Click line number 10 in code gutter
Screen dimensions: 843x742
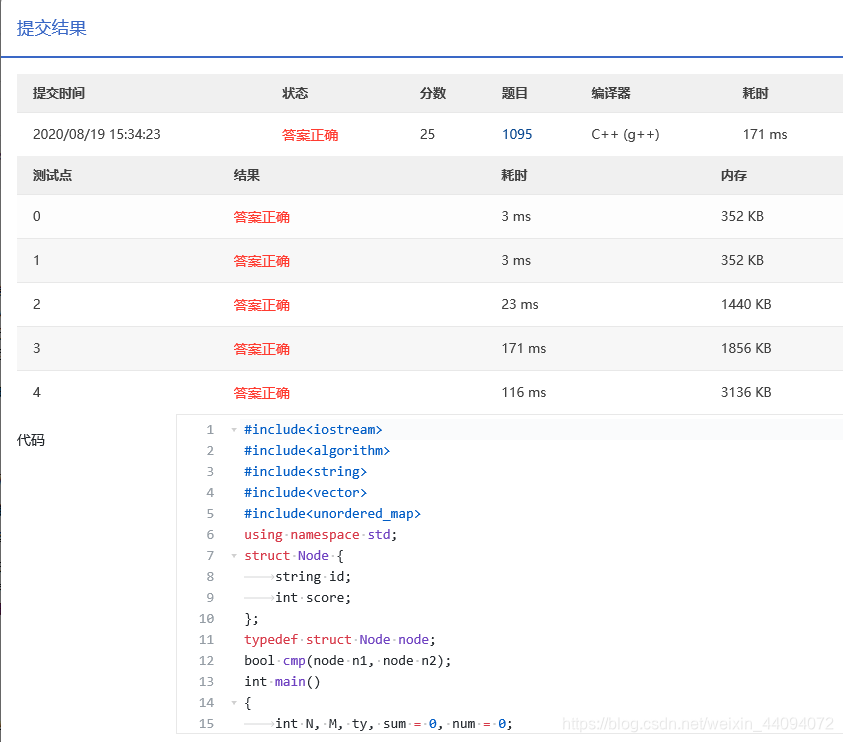click(206, 619)
